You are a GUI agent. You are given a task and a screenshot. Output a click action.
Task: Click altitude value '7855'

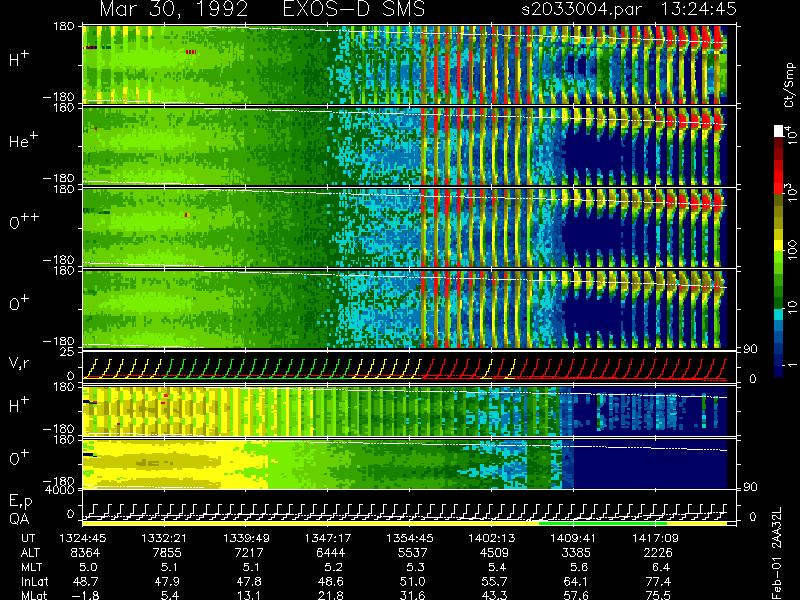coord(167,553)
